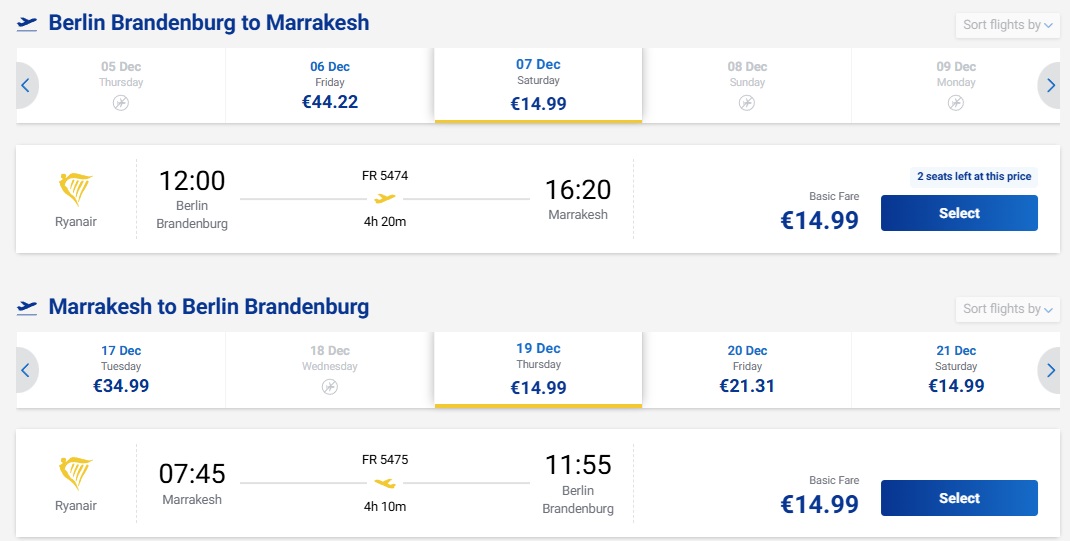Viewport: 1070px width, 541px height.
Task: Show later return dates with right arrow
Action: point(1050,370)
